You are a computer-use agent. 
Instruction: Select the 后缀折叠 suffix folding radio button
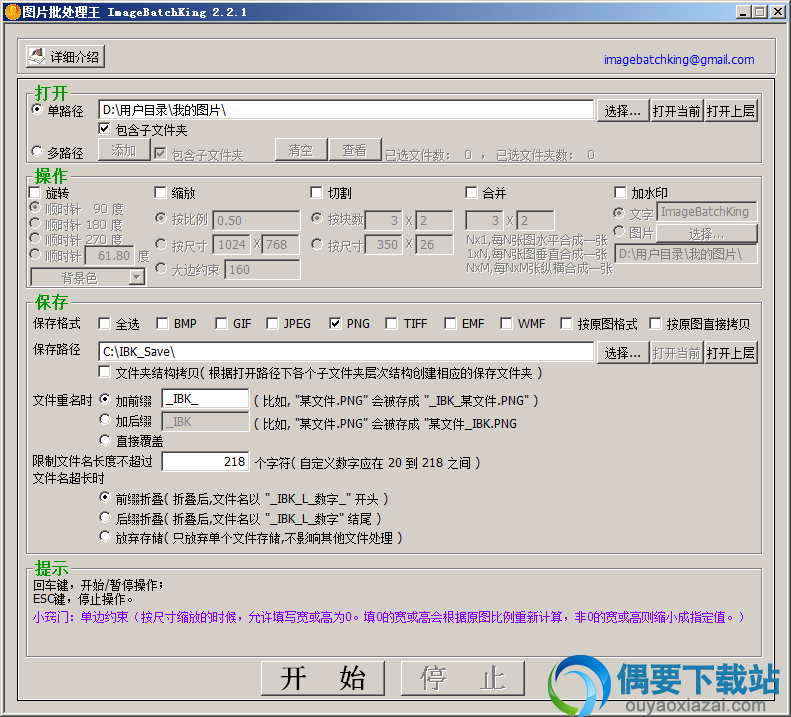[x=105, y=517]
